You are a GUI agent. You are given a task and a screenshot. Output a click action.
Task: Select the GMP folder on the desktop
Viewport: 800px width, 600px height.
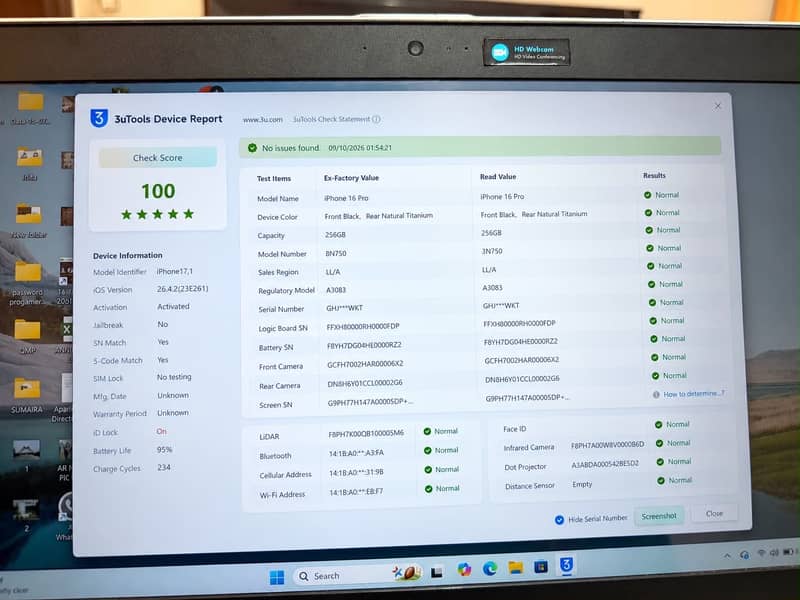pyautogui.click(x=27, y=336)
